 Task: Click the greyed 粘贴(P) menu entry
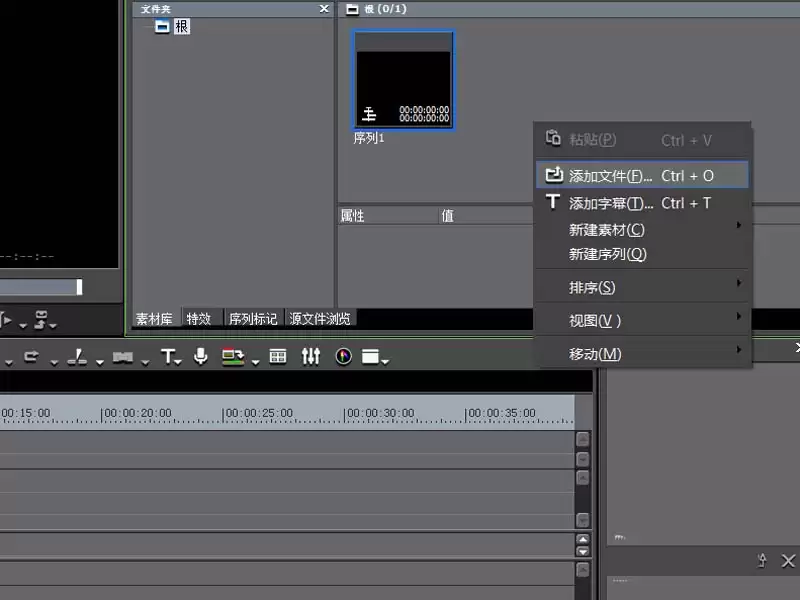tap(642, 140)
